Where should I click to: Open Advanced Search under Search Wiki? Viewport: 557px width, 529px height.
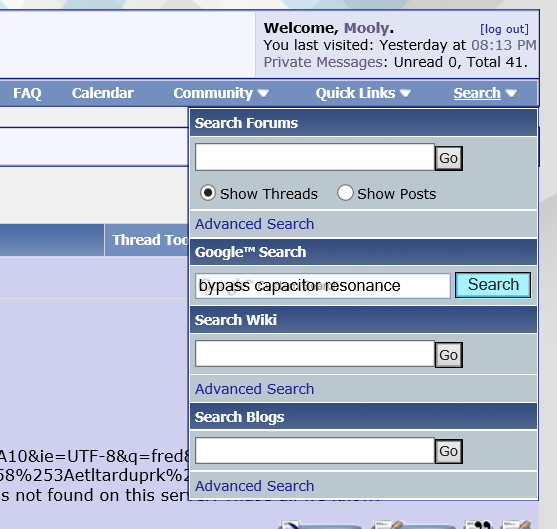pyautogui.click(x=254, y=389)
